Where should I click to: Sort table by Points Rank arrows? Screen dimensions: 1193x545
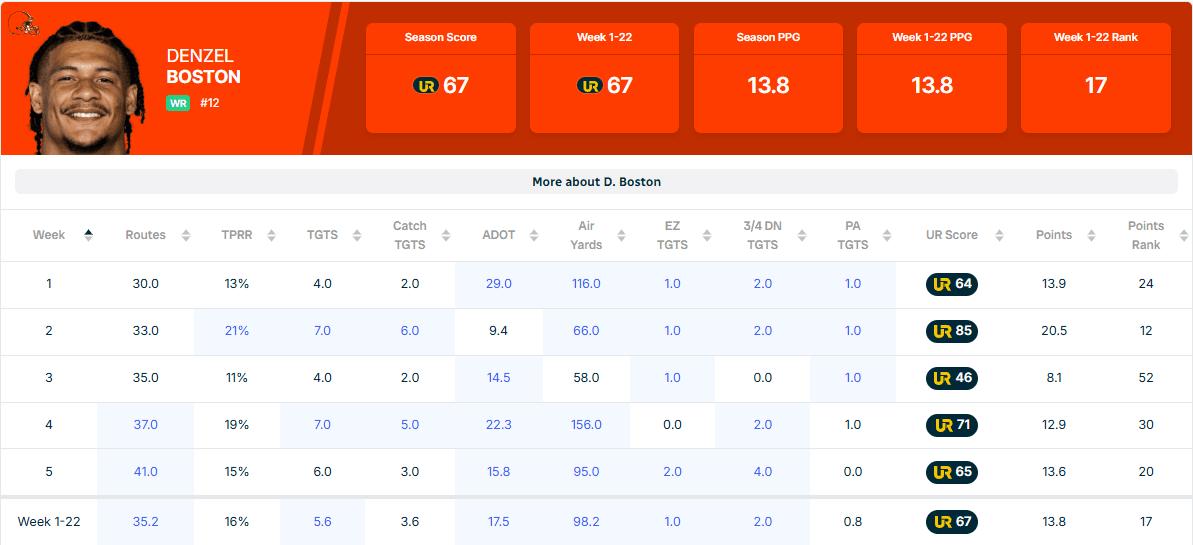click(1183, 235)
